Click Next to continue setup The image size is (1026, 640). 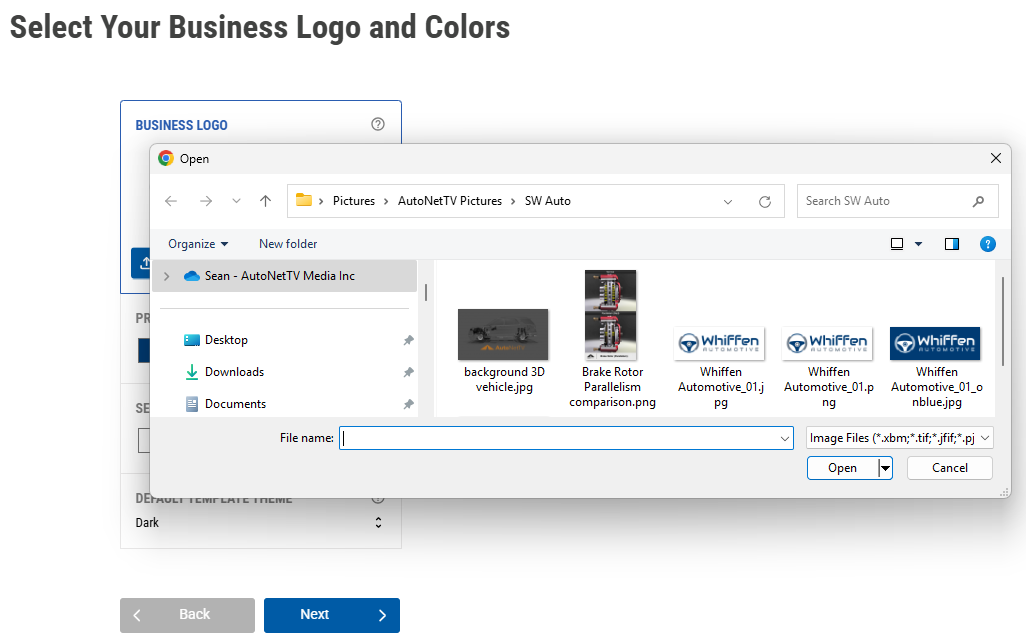pos(332,615)
